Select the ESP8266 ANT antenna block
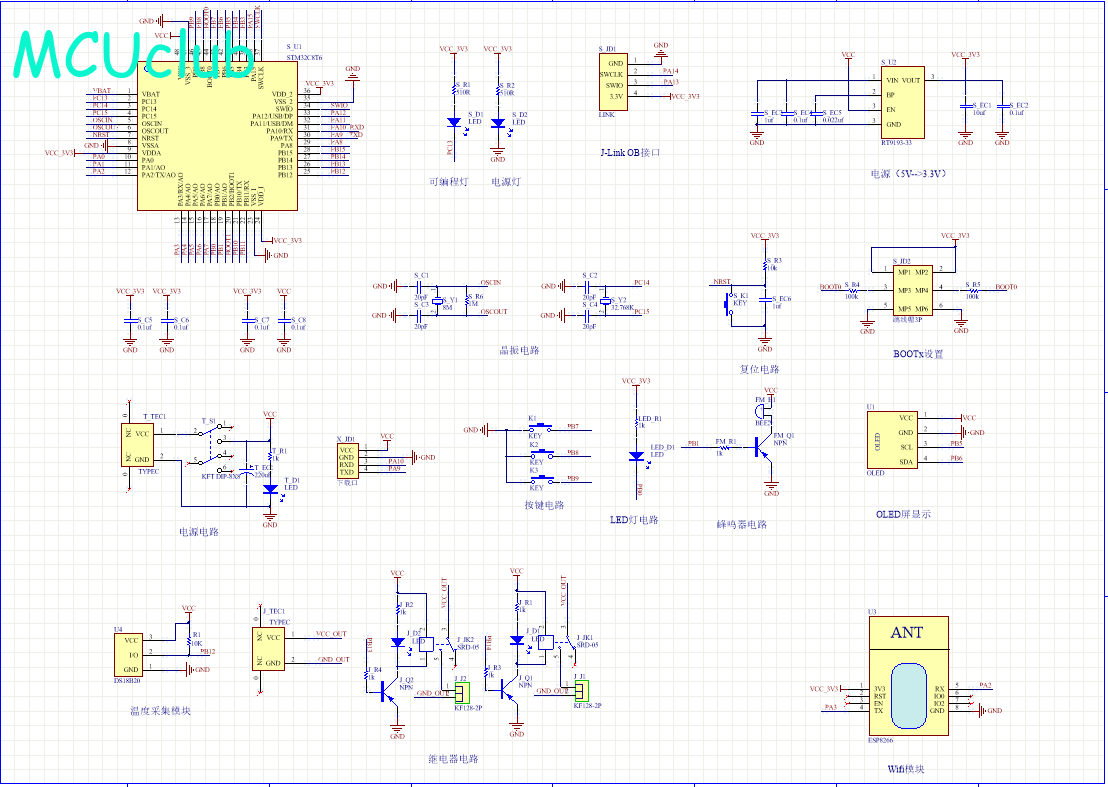 [x=907, y=632]
